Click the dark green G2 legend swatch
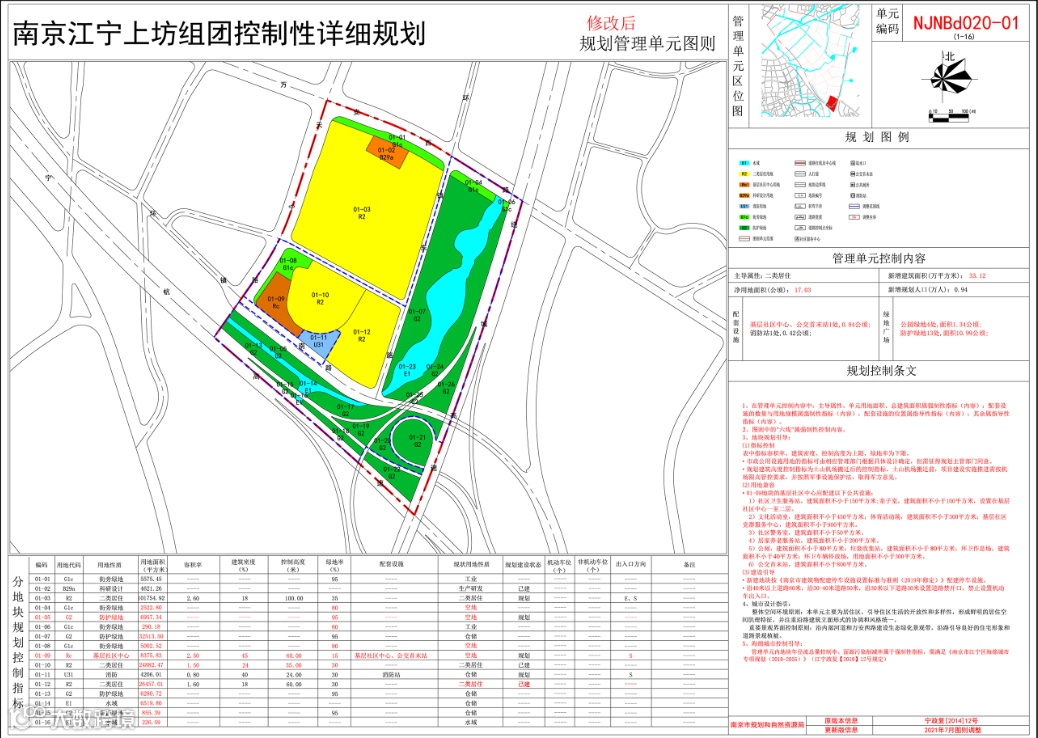The height and width of the screenshot is (738, 1038). tap(744, 228)
